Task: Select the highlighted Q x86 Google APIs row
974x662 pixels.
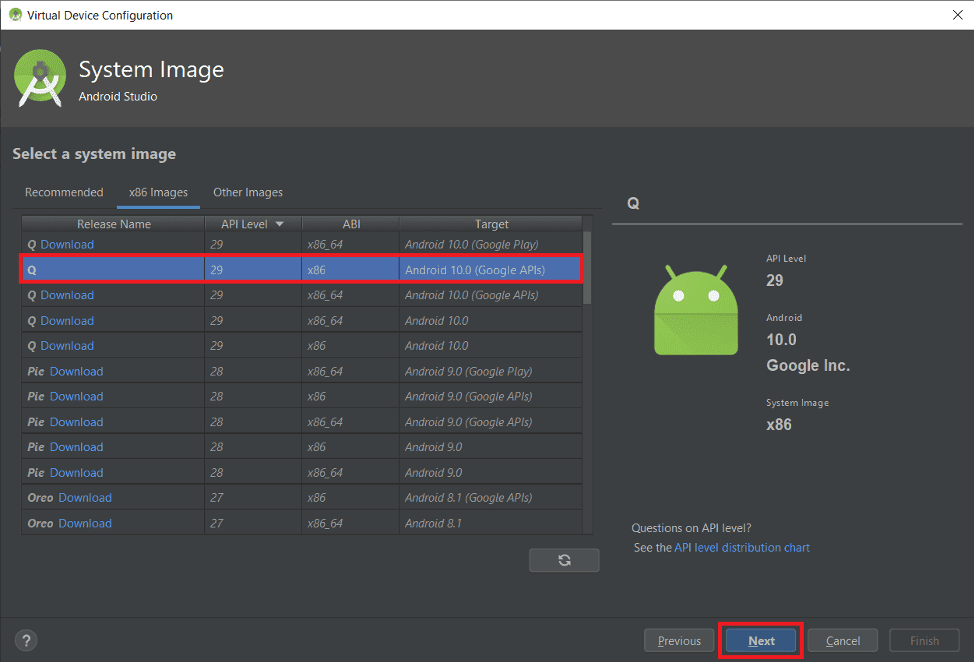Action: [300, 269]
